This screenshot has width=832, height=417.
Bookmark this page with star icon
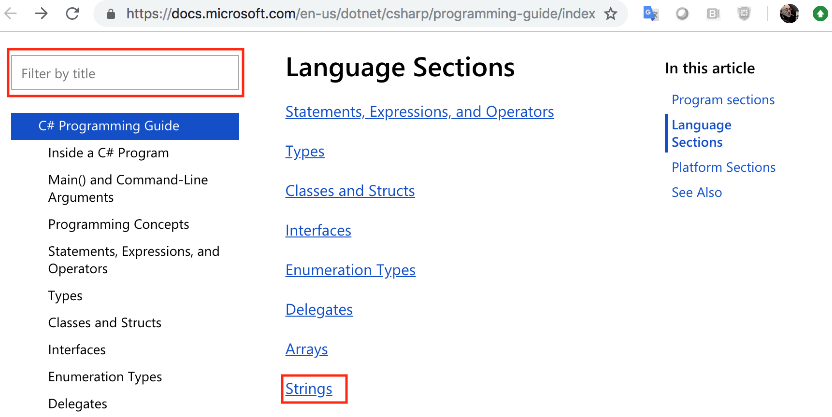tap(611, 14)
